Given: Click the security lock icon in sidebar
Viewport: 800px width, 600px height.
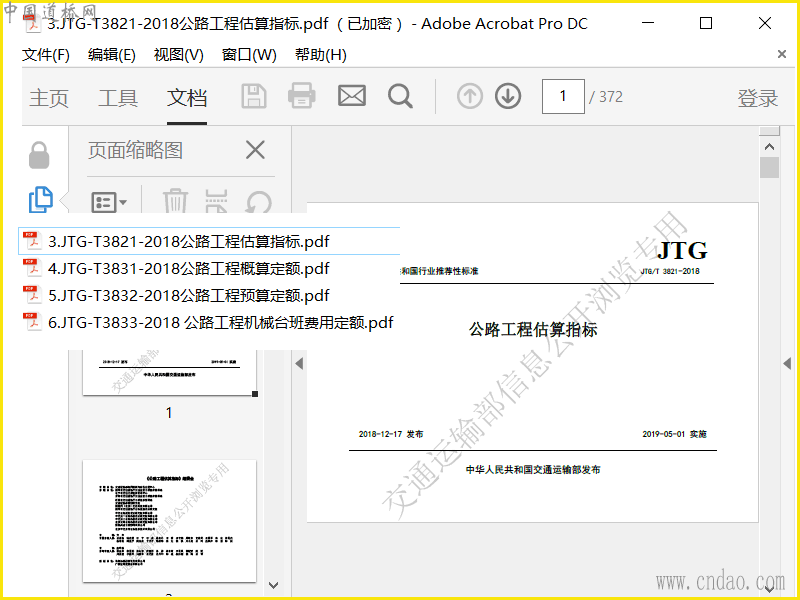Looking at the screenshot, I should pyautogui.click(x=39, y=155).
